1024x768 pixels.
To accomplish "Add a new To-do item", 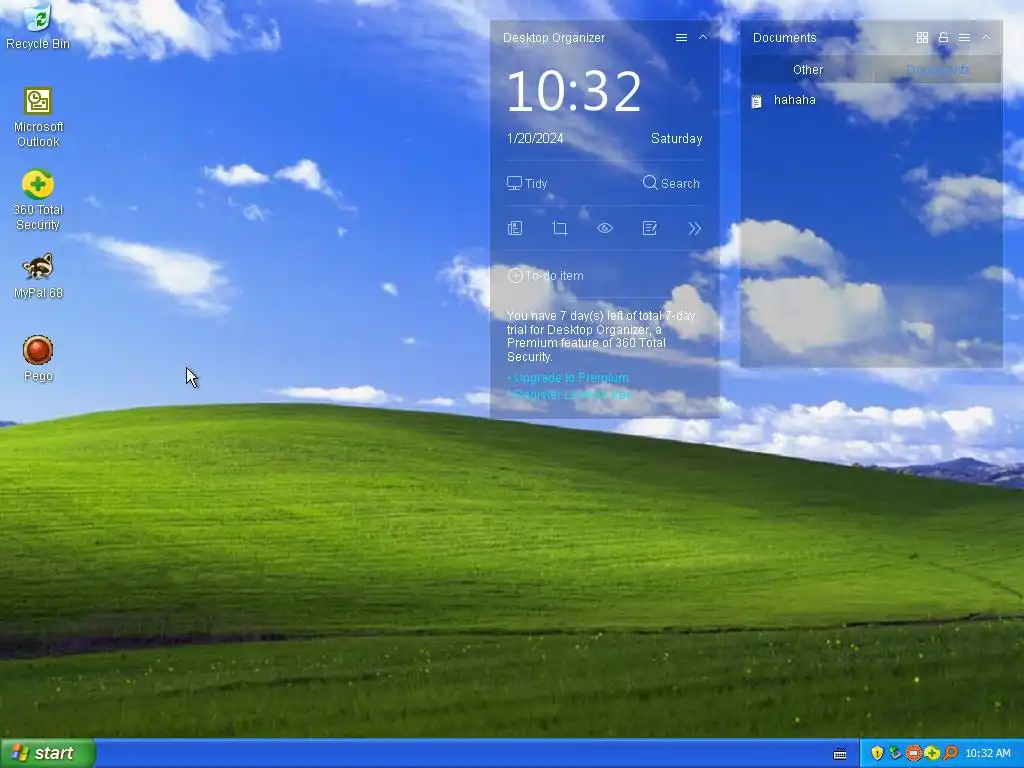I will coord(545,276).
